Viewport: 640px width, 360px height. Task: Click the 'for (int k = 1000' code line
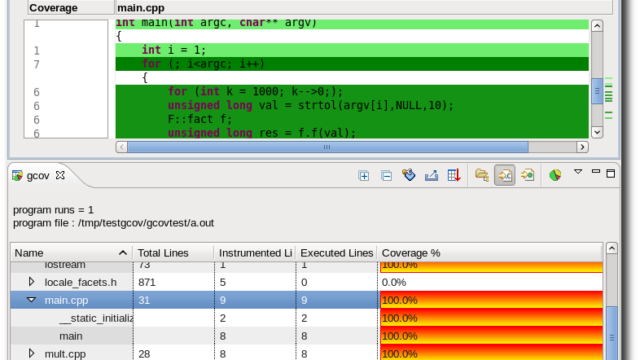click(352, 91)
